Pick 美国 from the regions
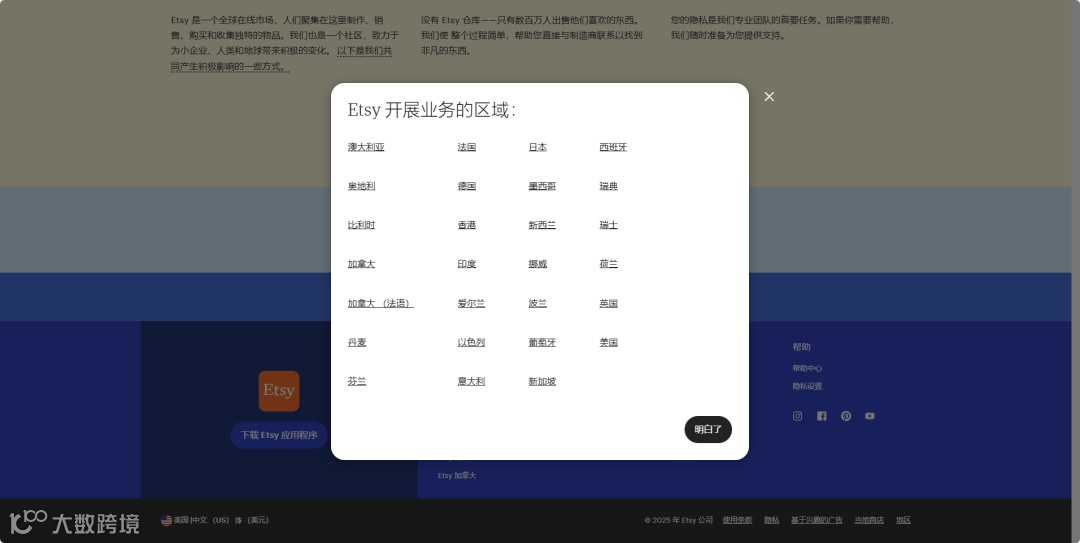The image size is (1080, 543). pyautogui.click(x=608, y=342)
